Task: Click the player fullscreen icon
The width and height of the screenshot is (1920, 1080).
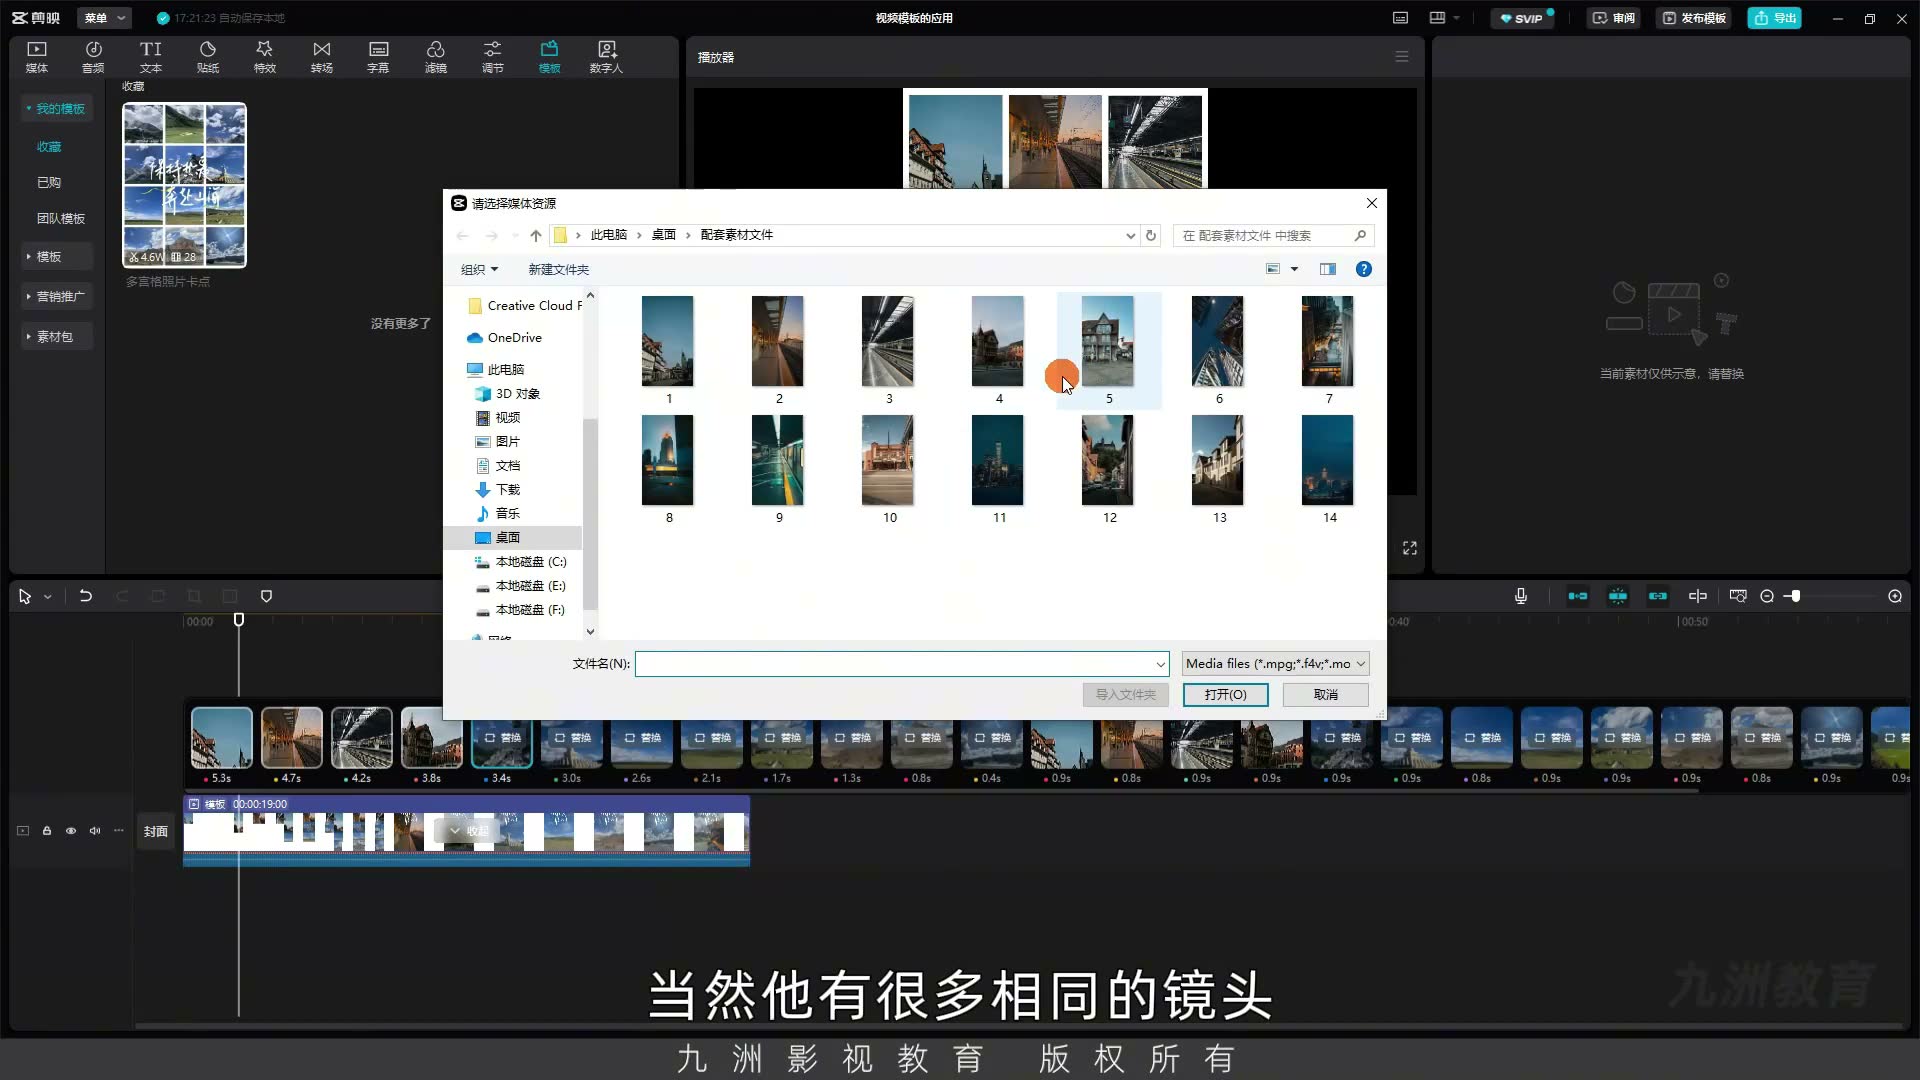Action: tap(1410, 548)
